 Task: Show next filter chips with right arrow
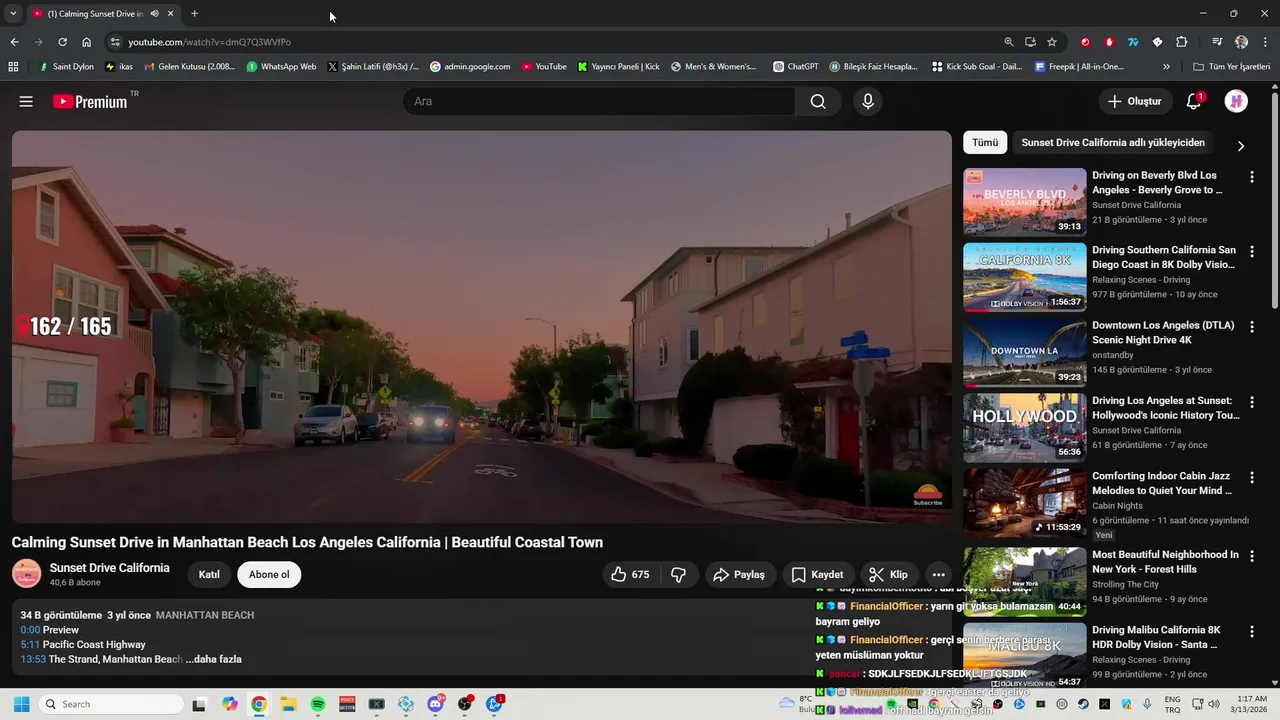coord(1240,146)
